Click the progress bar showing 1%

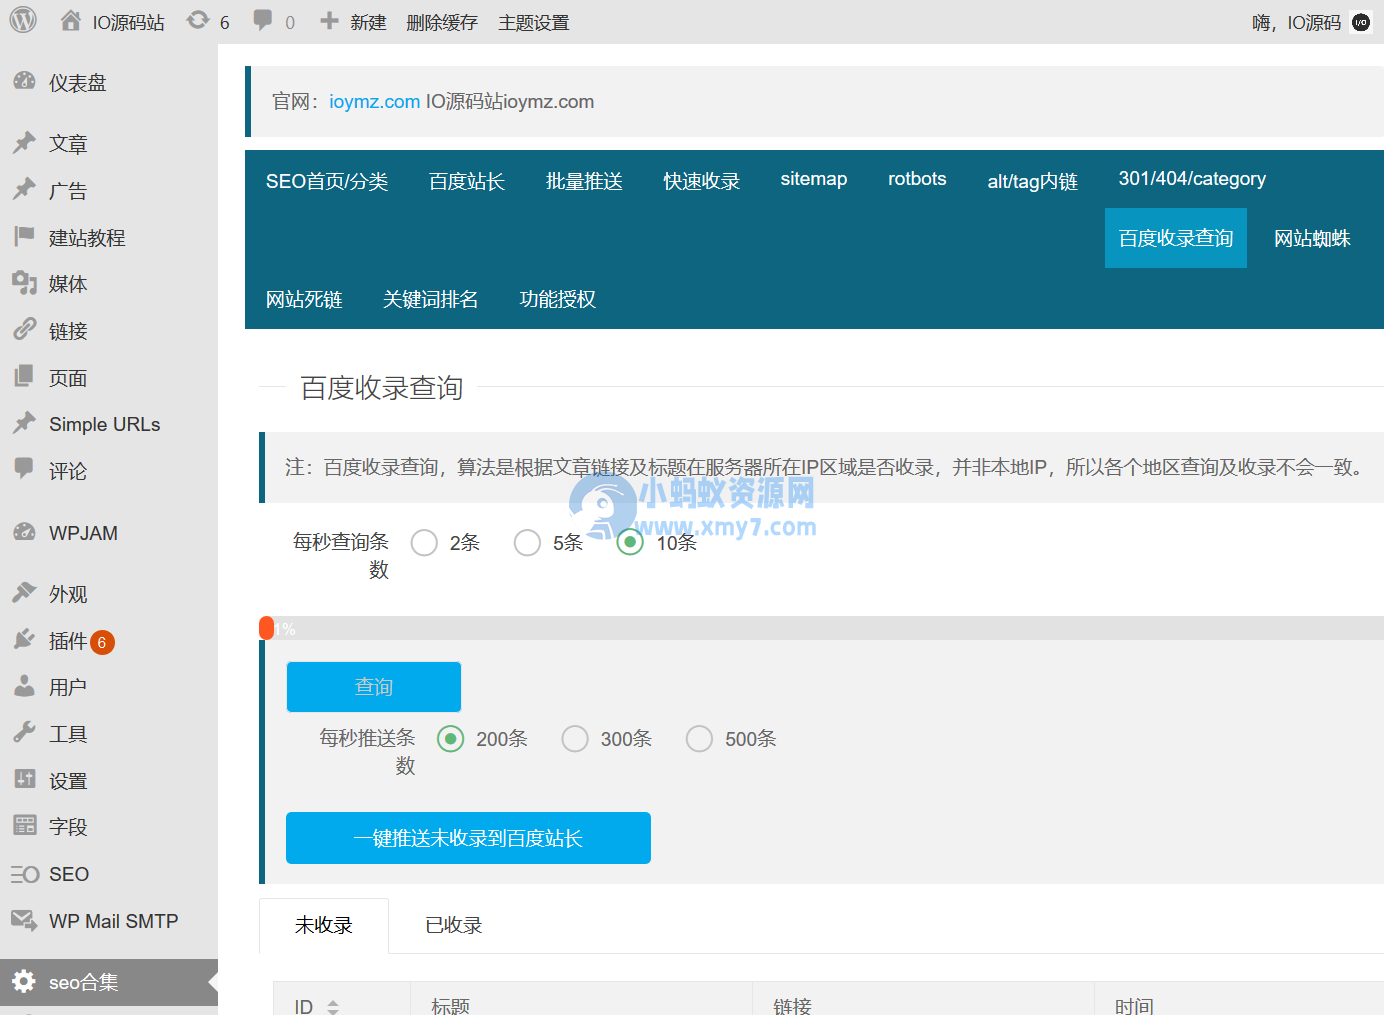tap(267, 628)
